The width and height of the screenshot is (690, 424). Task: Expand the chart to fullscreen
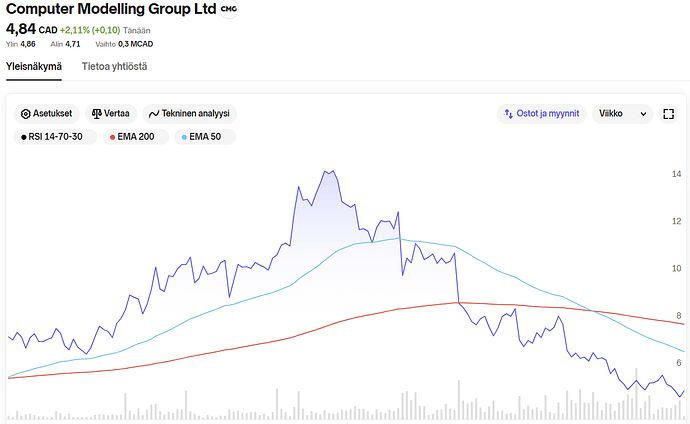(668, 114)
